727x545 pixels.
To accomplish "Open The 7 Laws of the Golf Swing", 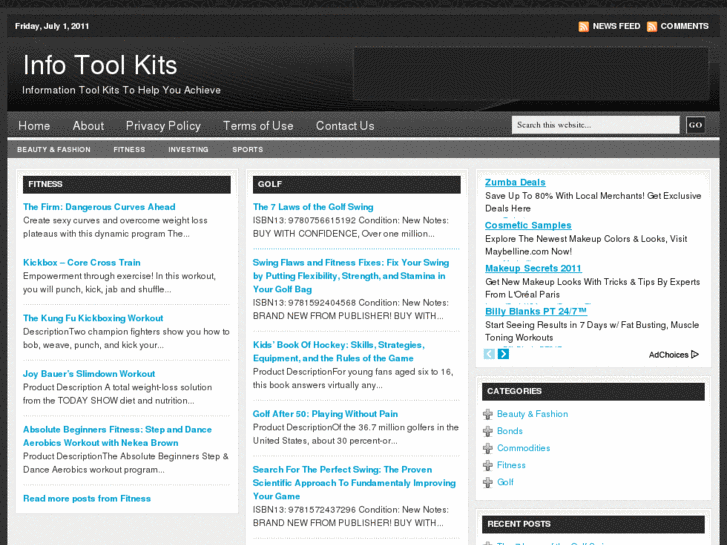I will click(313, 207).
